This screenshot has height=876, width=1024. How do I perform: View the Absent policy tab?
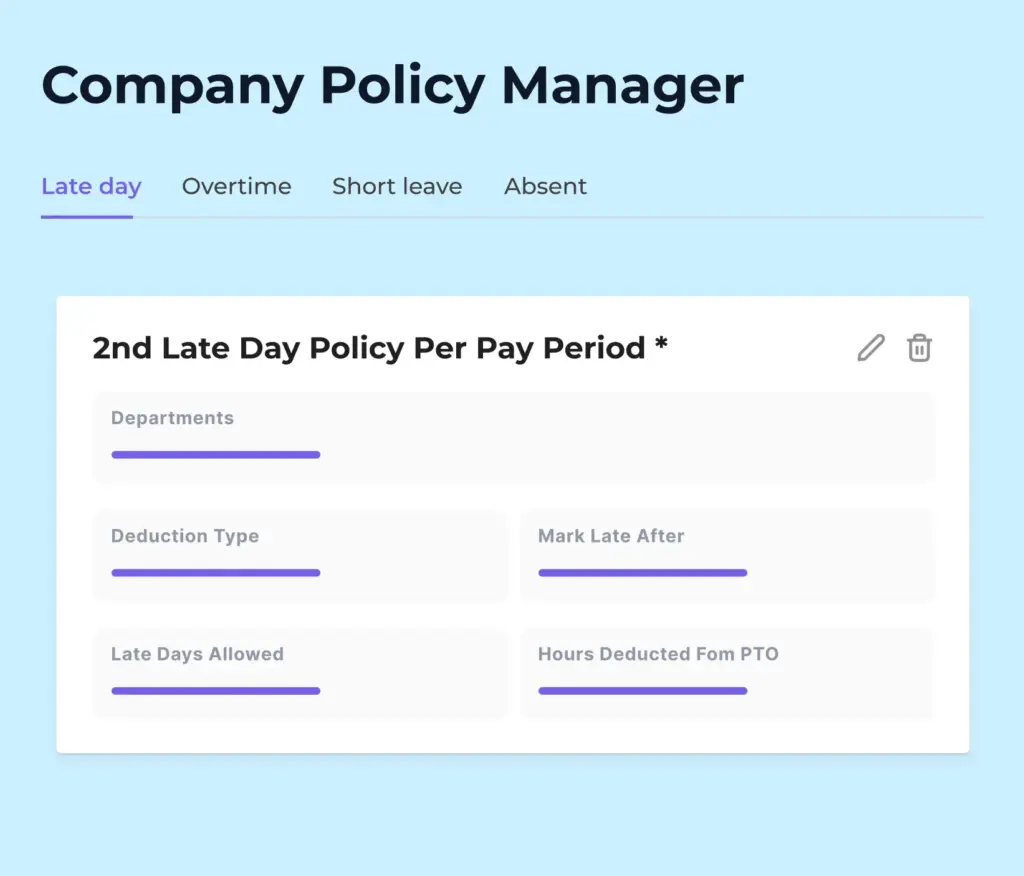(x=545, y=186)
